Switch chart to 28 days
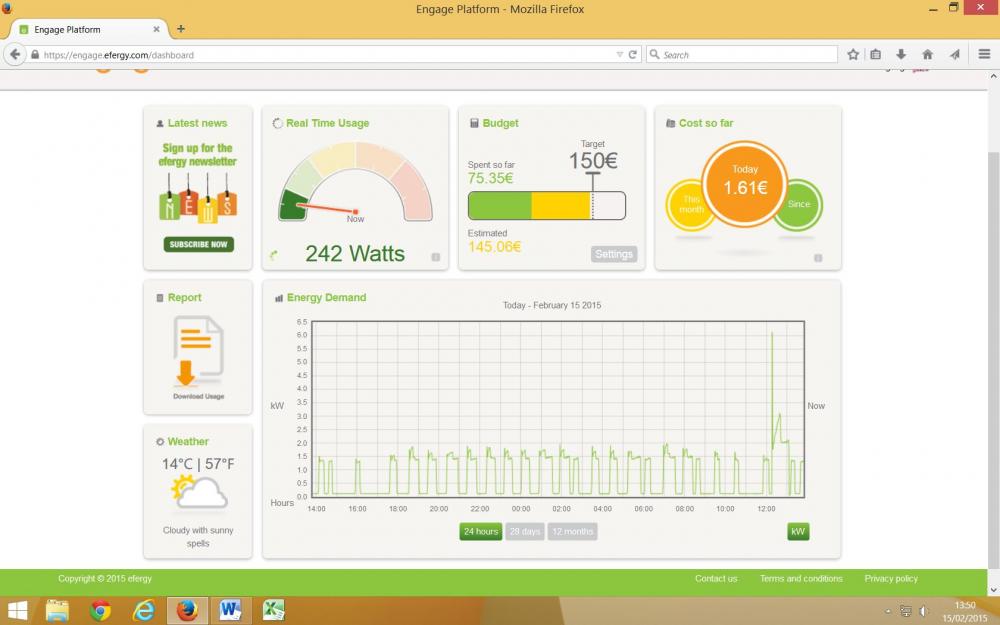Screen dimensions: 1000x625 (x=525, y=531)
